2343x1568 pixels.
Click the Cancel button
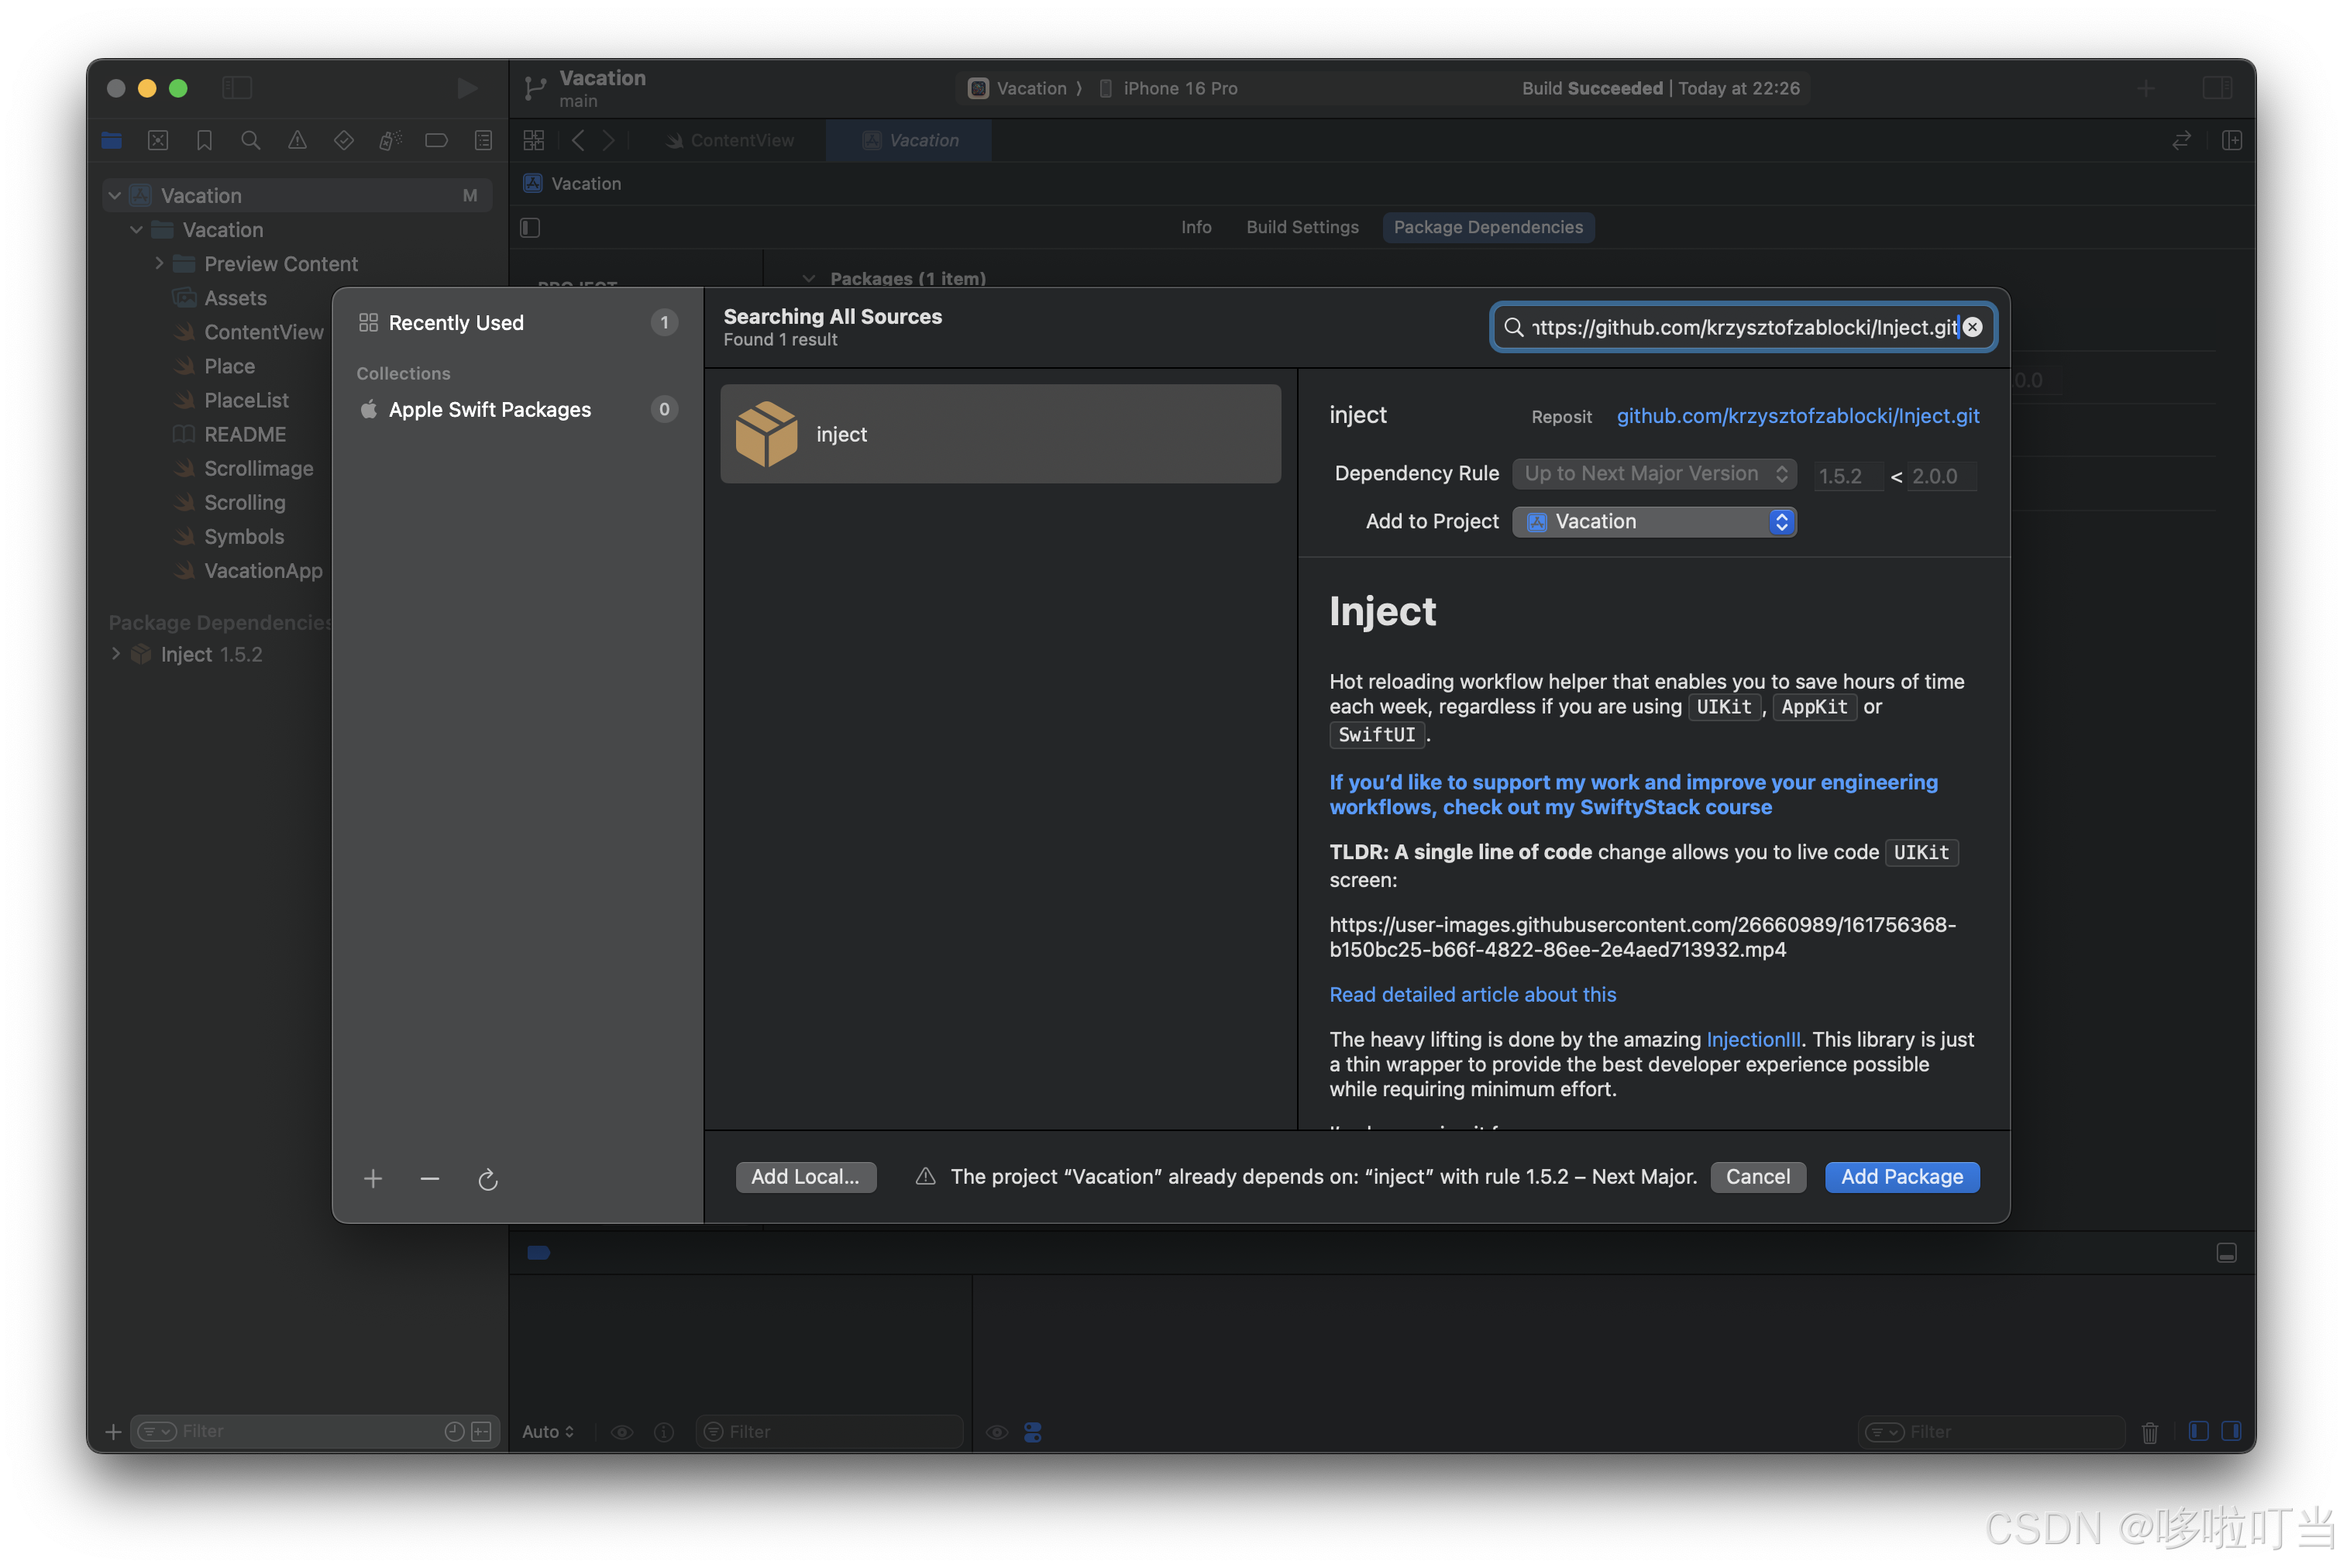click(1757, 1177)
